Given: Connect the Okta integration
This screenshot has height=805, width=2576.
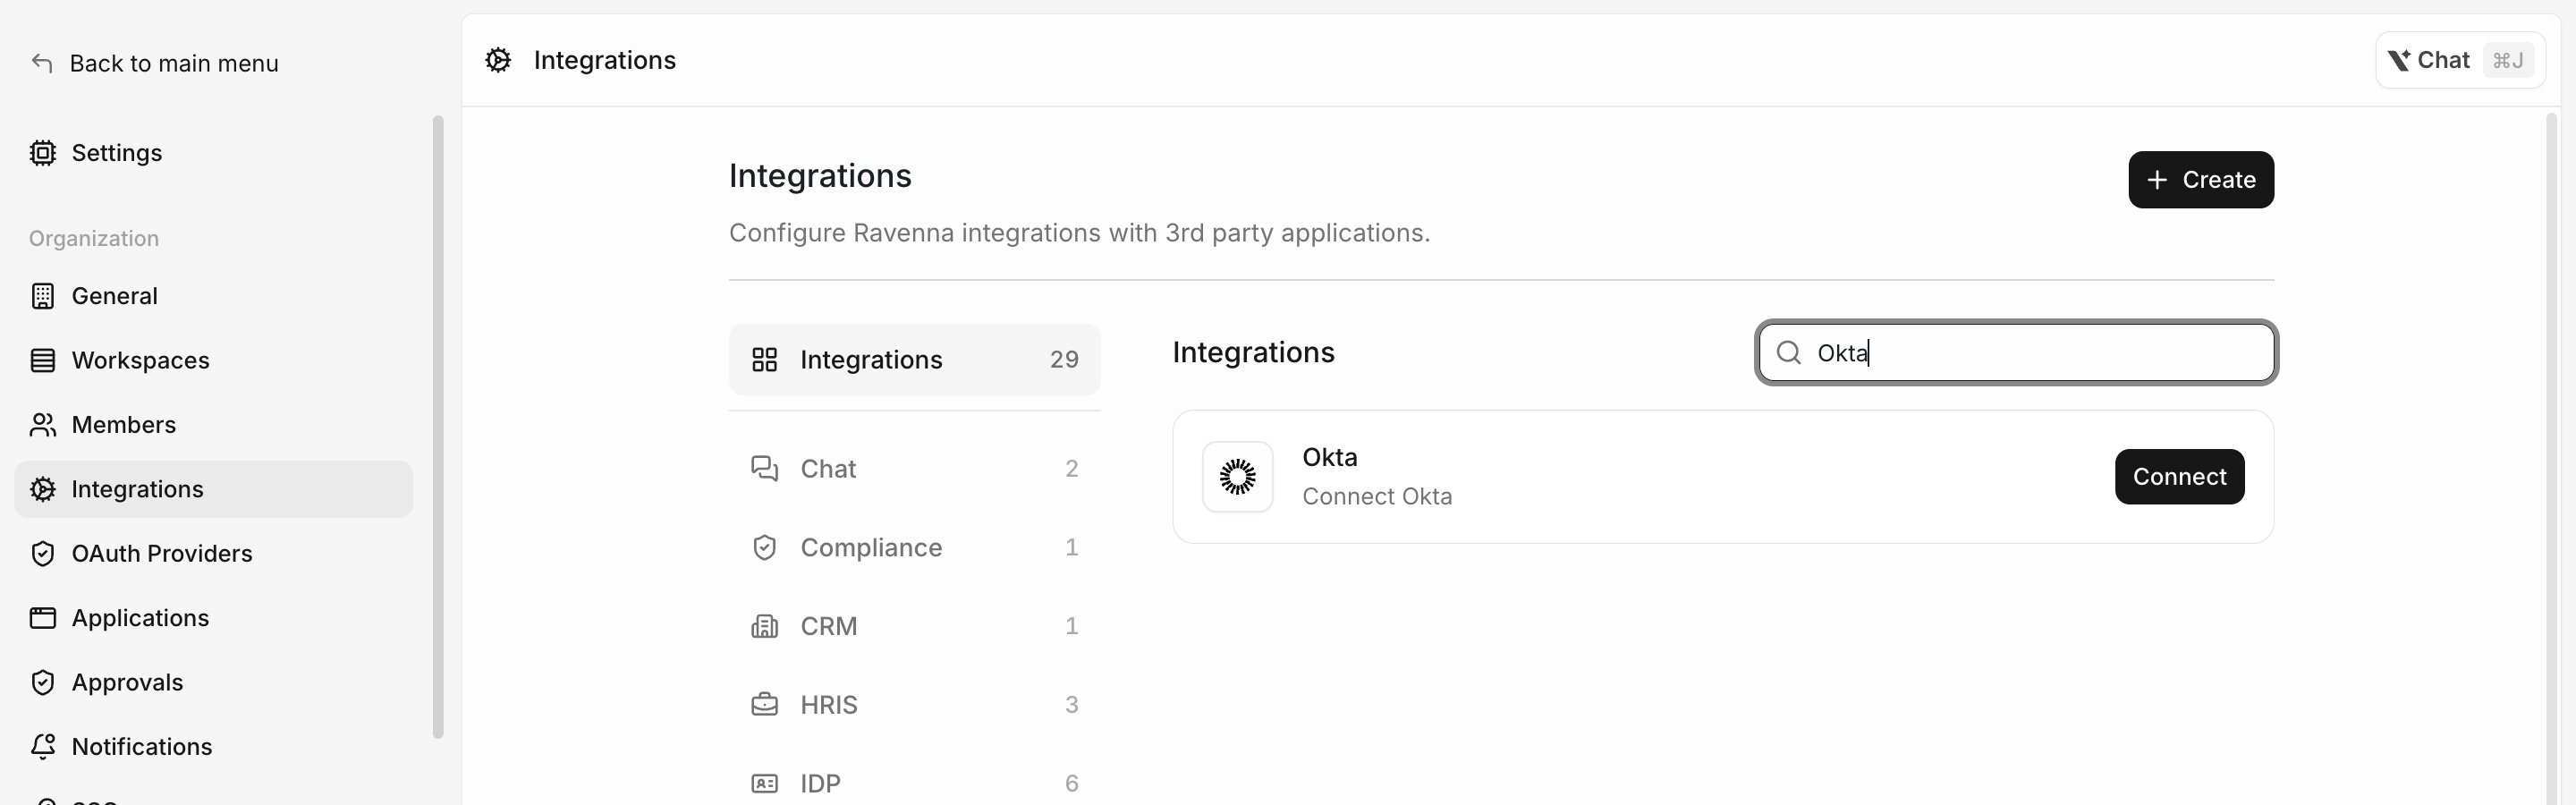Looking at the screenshot, I should pyautogui.click(x=2179, y=477).
